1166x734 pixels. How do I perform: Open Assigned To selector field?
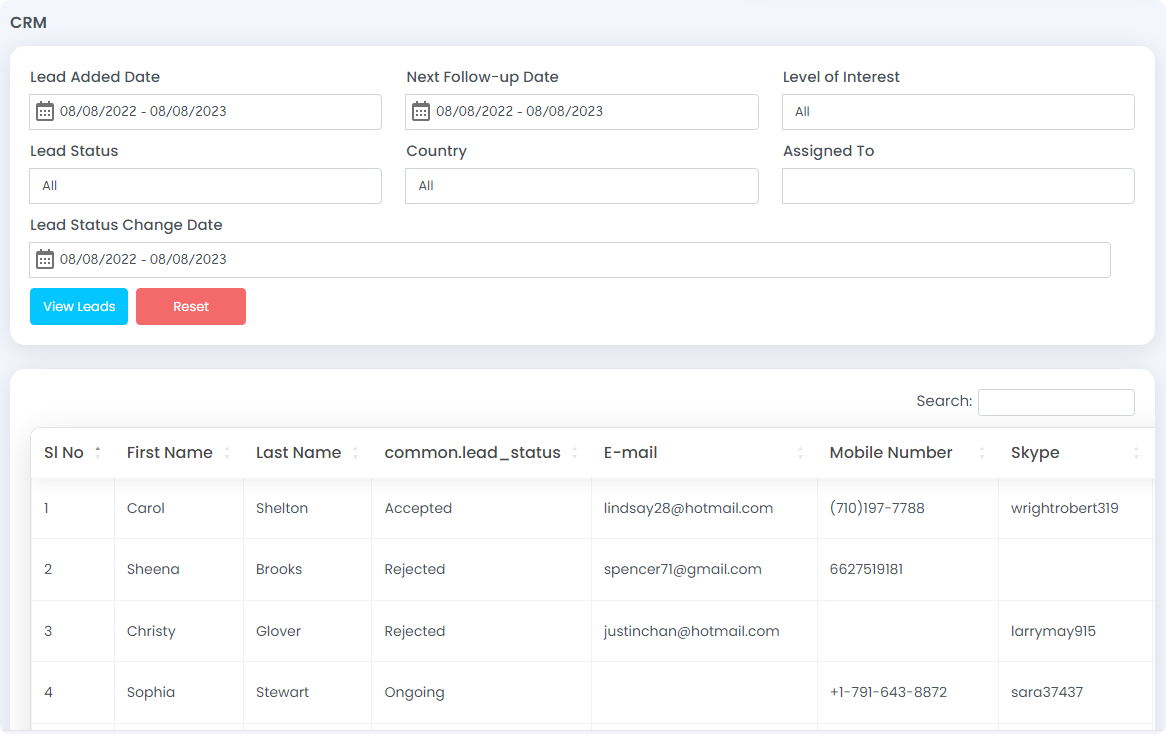pyautogui.click(x=958, y=186)
